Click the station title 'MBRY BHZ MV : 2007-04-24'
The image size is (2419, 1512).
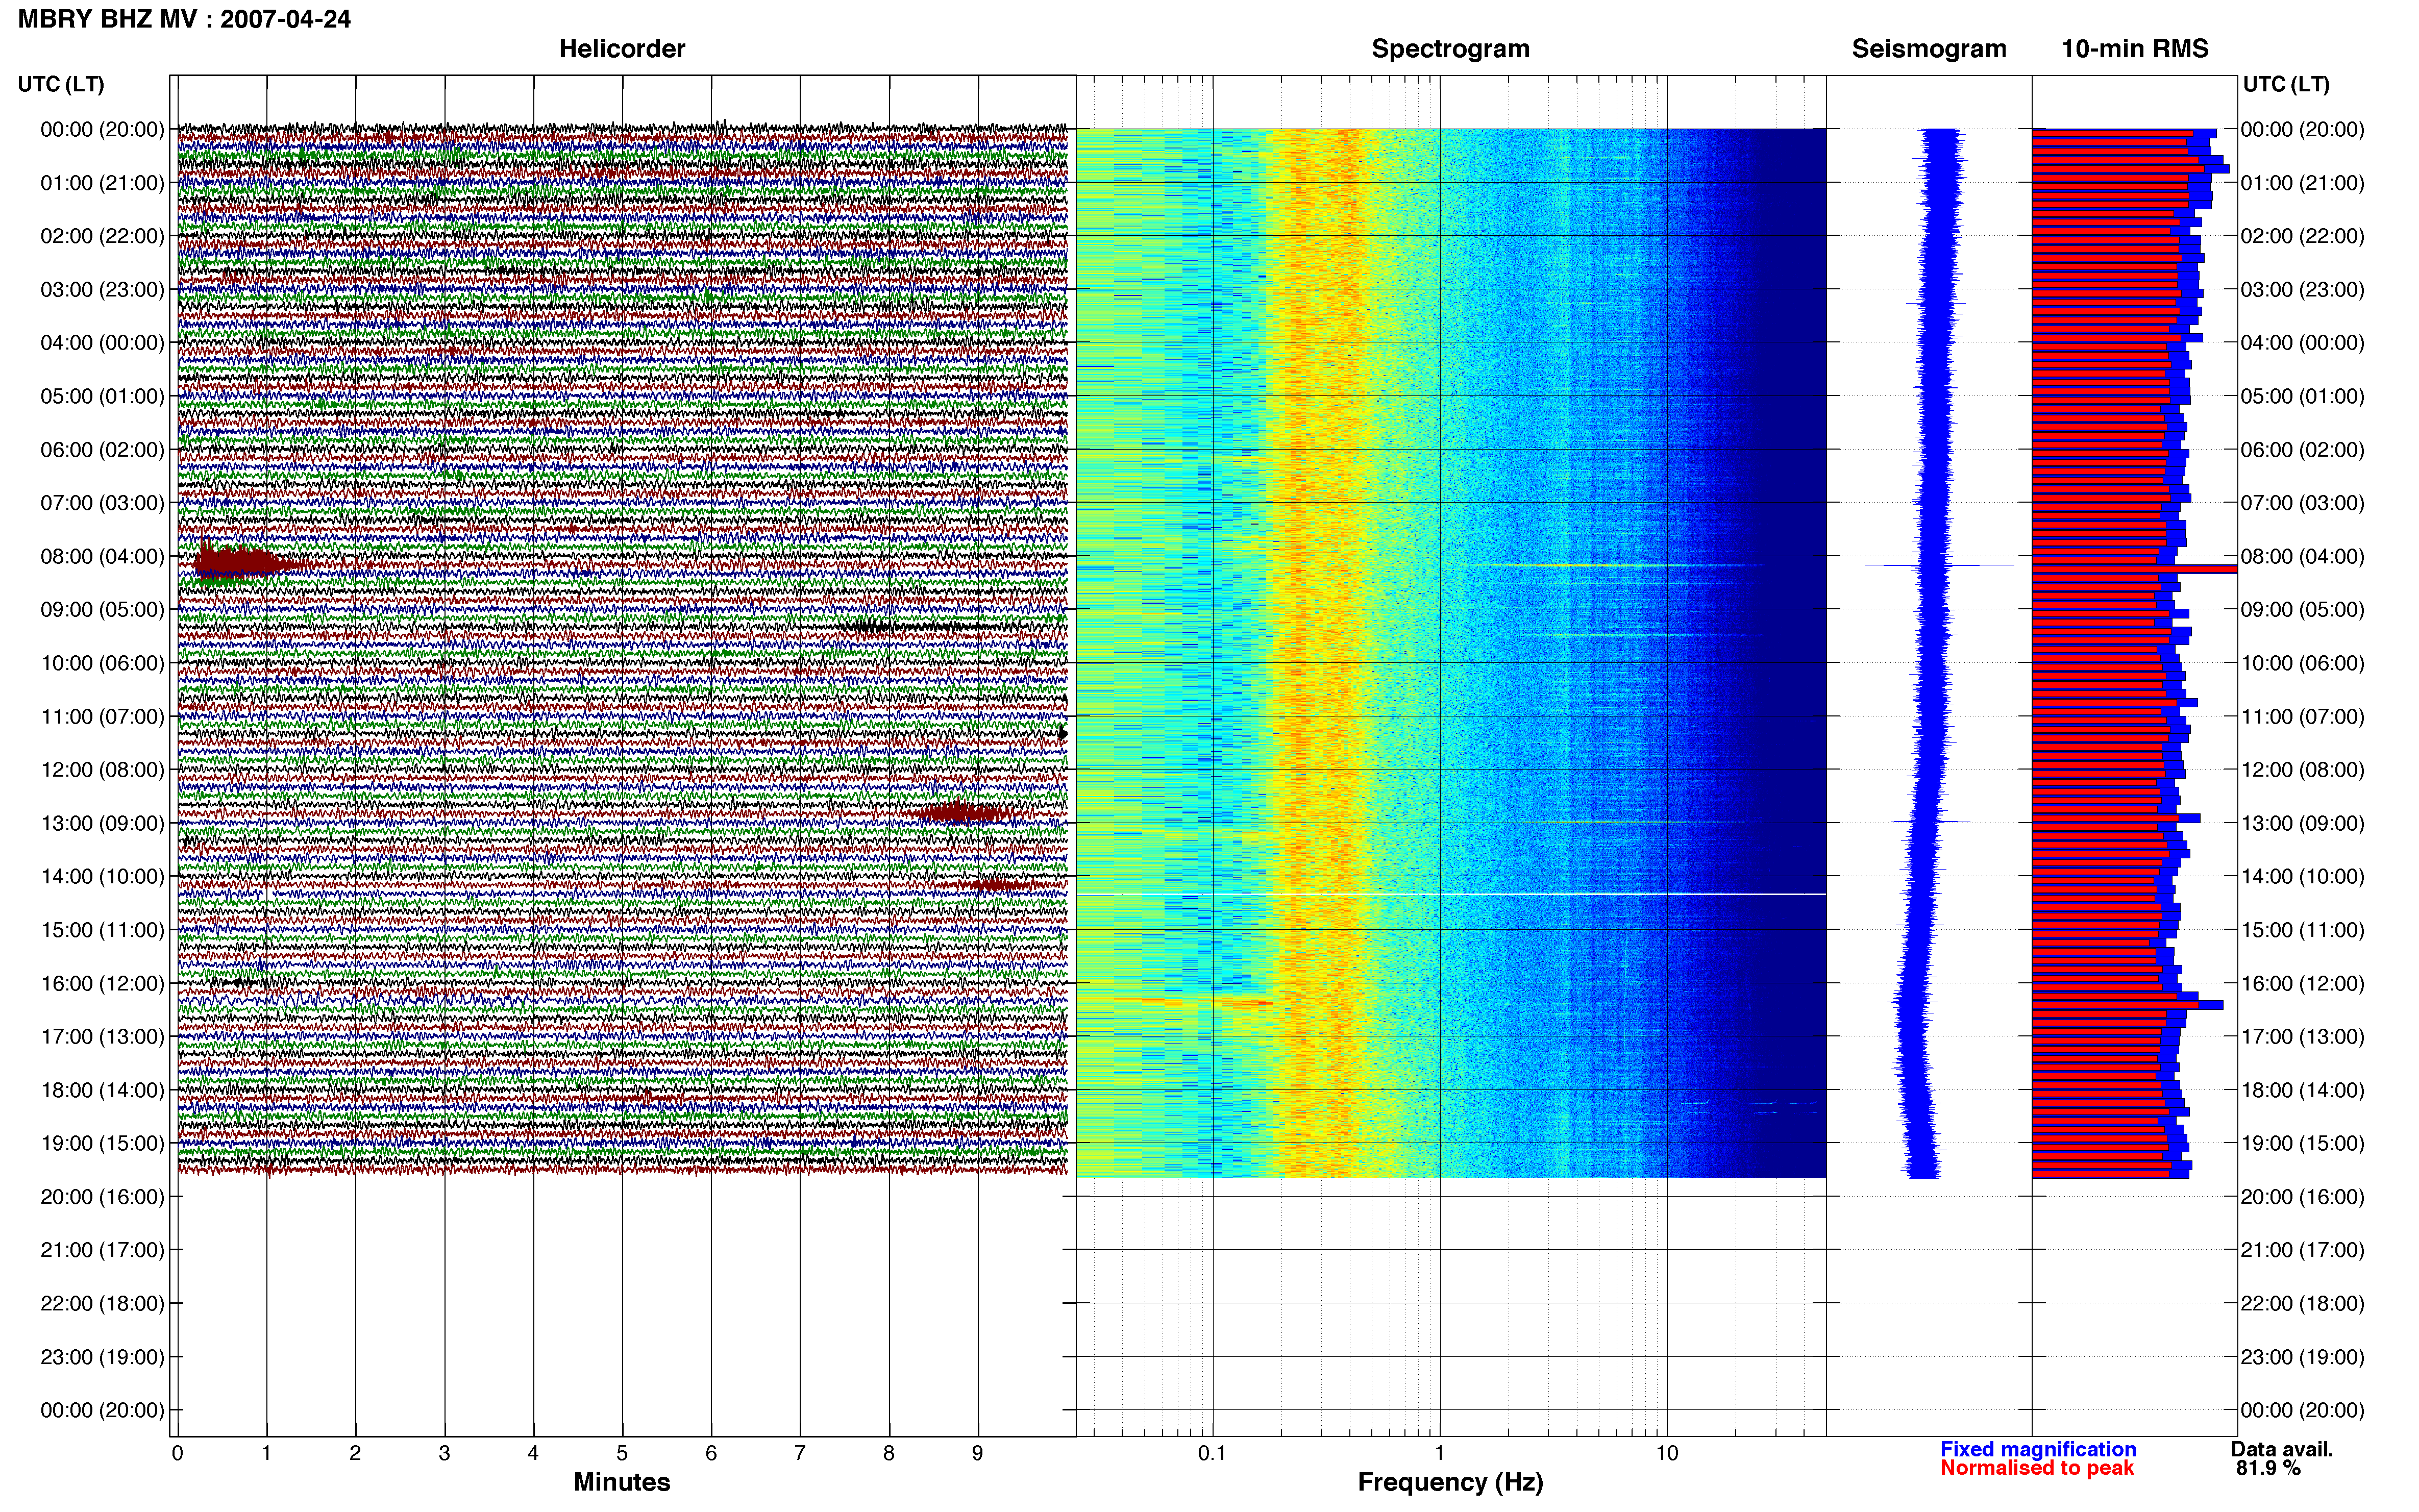point(184,19)
